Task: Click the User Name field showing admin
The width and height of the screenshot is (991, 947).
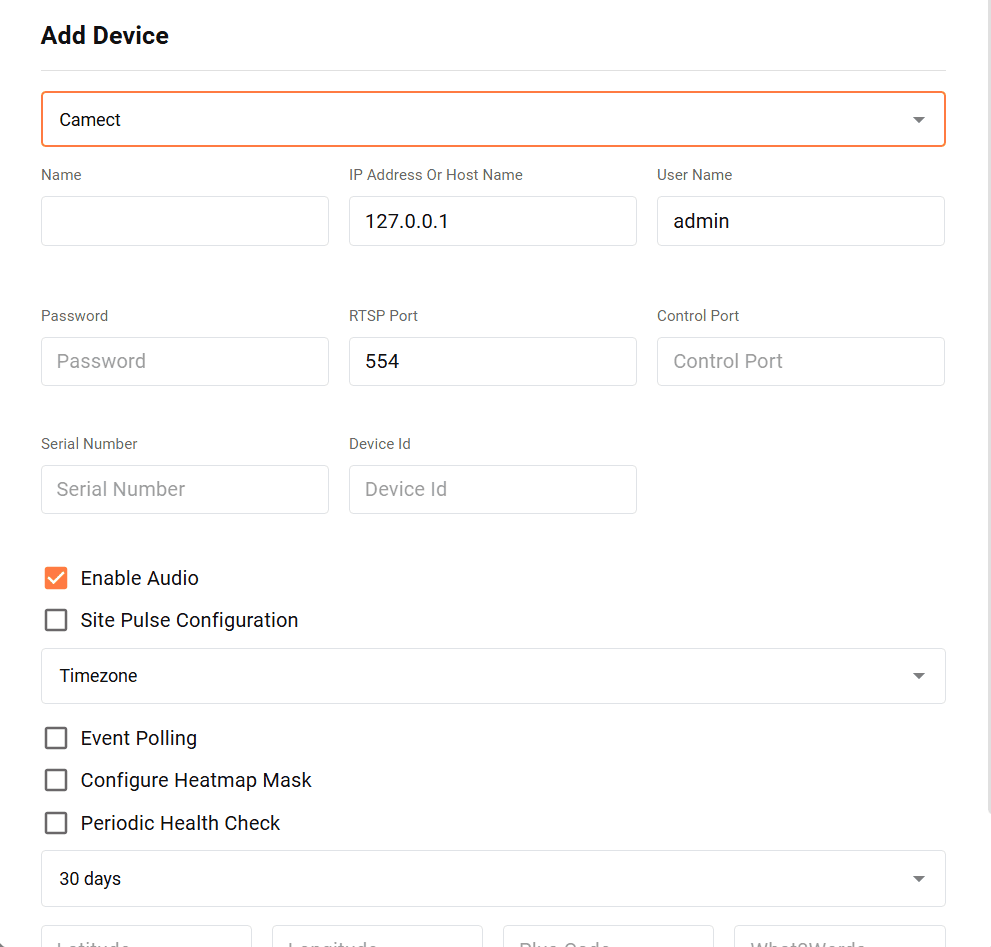Action: (x=800, y=221)
